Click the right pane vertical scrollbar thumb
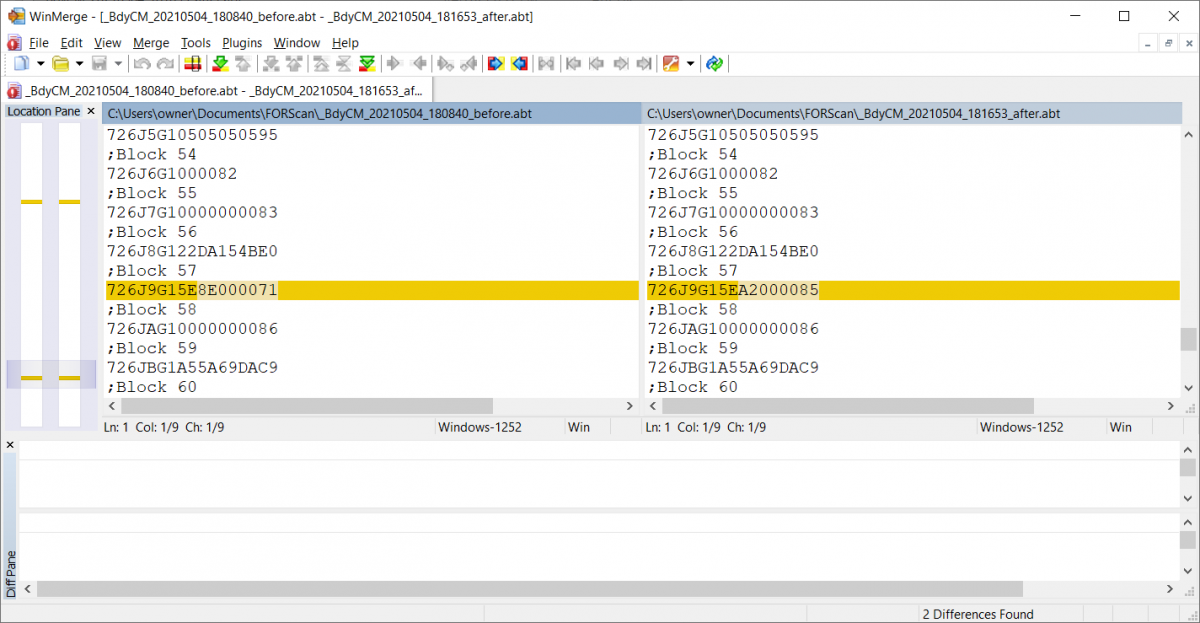The image size is (1200, 623). point(1188,339)
